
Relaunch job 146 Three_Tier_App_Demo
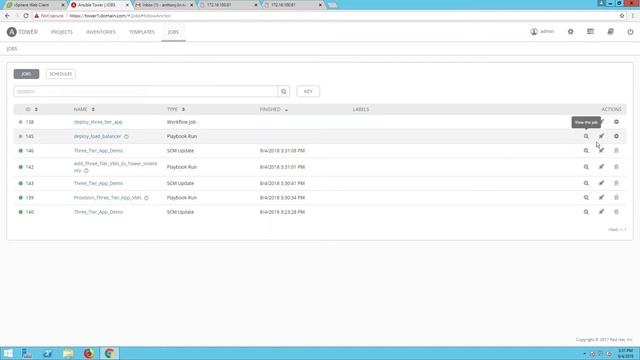(x=601, y=151)
